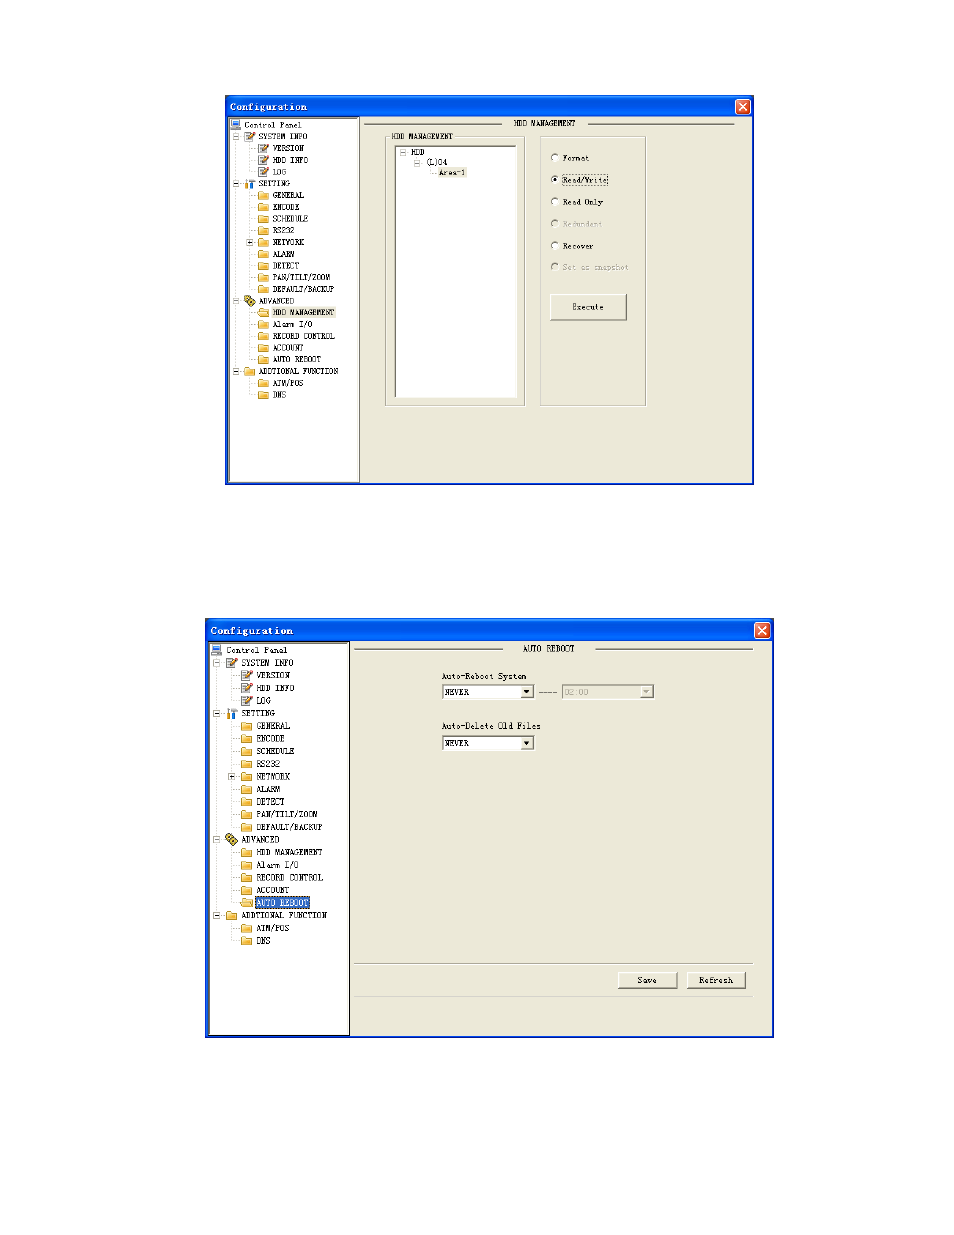Image resolution: width=954 pixels, height=1235 pixels.
Task: Click LOG page icon in HDD Management window
Action: point(264,172)
